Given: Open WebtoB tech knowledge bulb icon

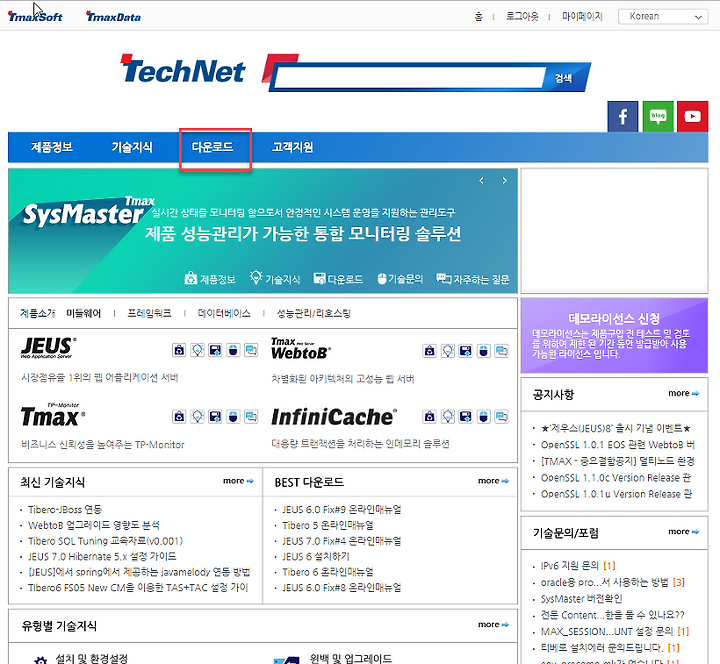Looking at the screenshot, I should tap(448, 351).
